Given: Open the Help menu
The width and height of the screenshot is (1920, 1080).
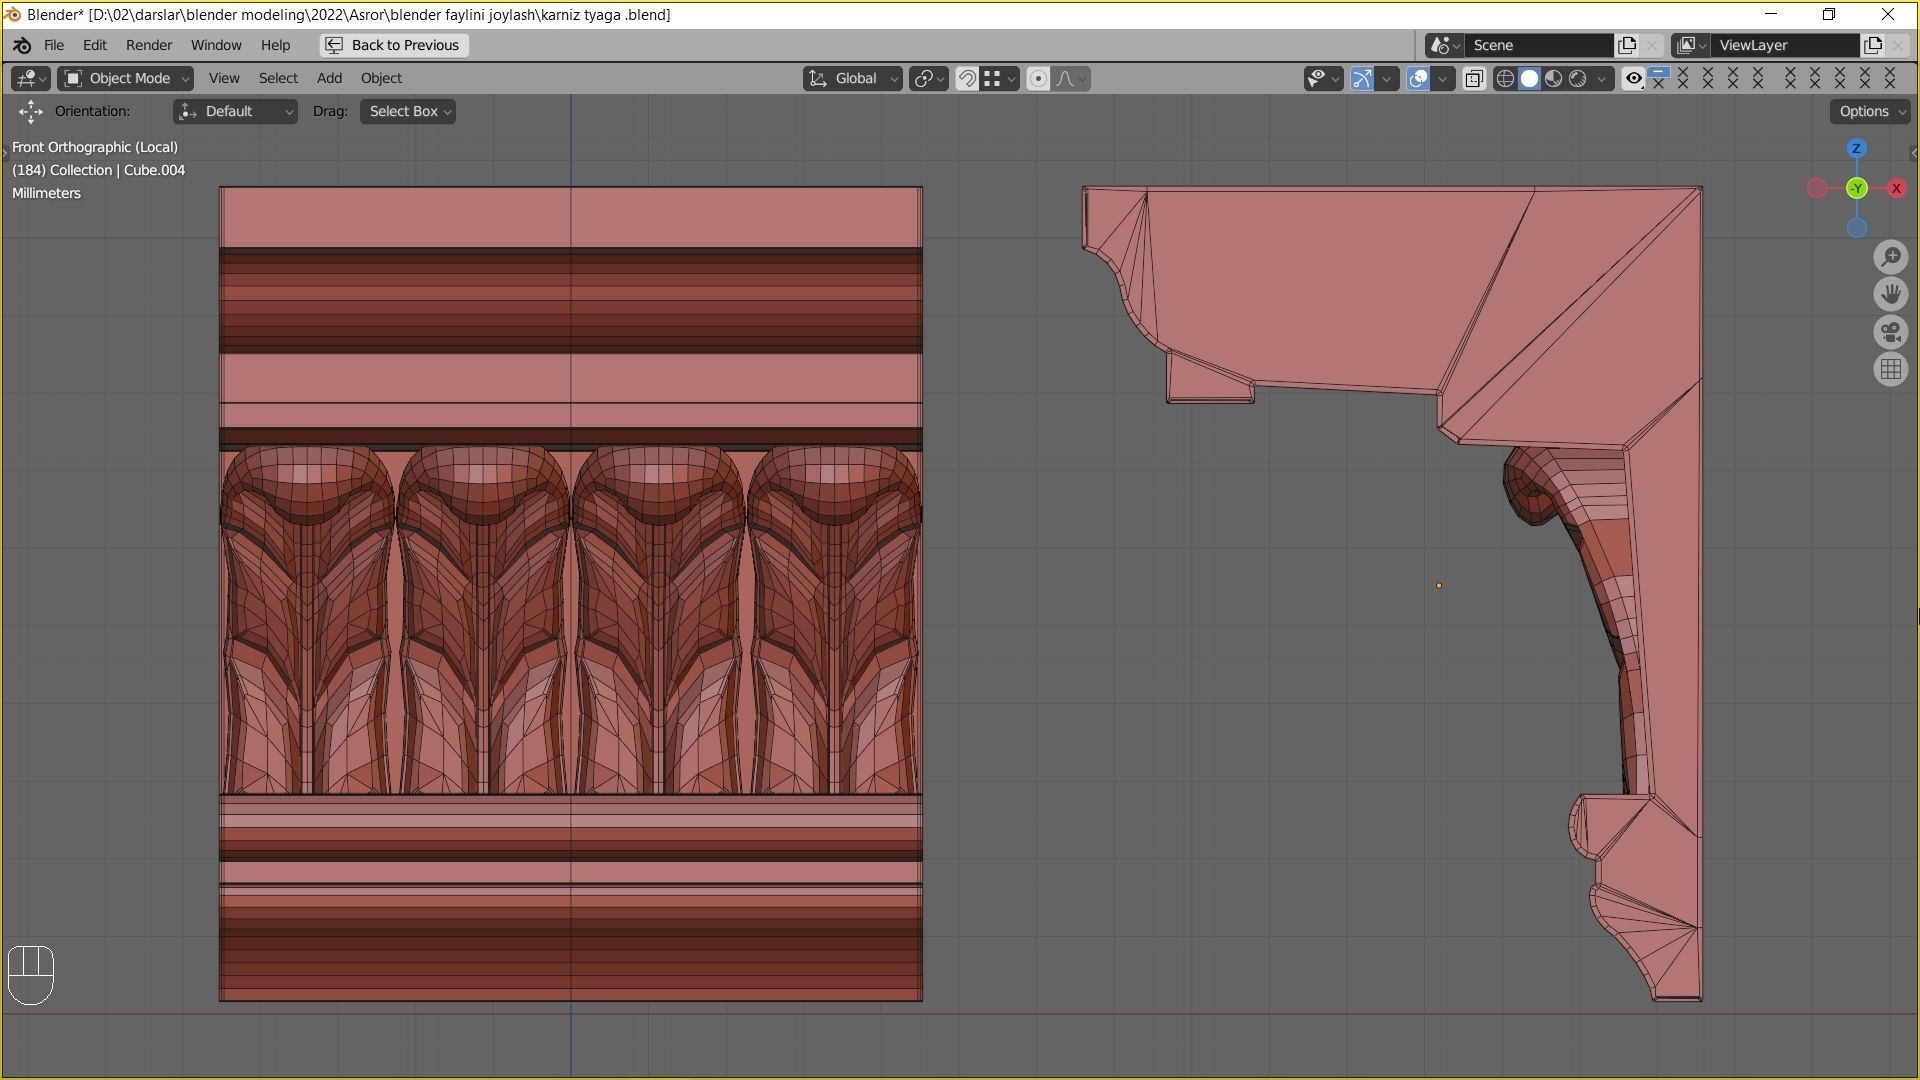Looking at the screenshot, I should (x=275, y=45).
